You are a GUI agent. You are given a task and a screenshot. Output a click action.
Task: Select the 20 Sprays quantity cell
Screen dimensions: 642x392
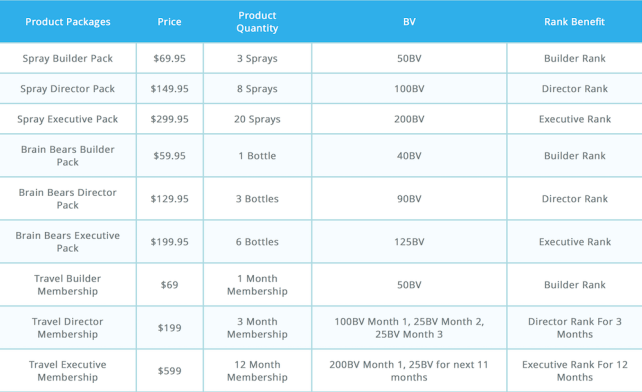click(x=257, y=119)
